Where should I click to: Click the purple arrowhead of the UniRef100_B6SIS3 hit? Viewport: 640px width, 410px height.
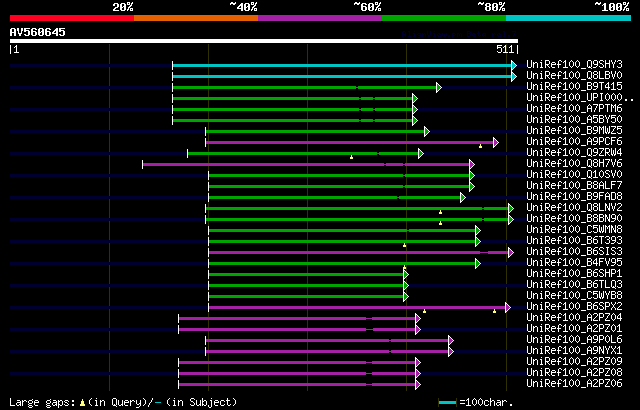511,253
